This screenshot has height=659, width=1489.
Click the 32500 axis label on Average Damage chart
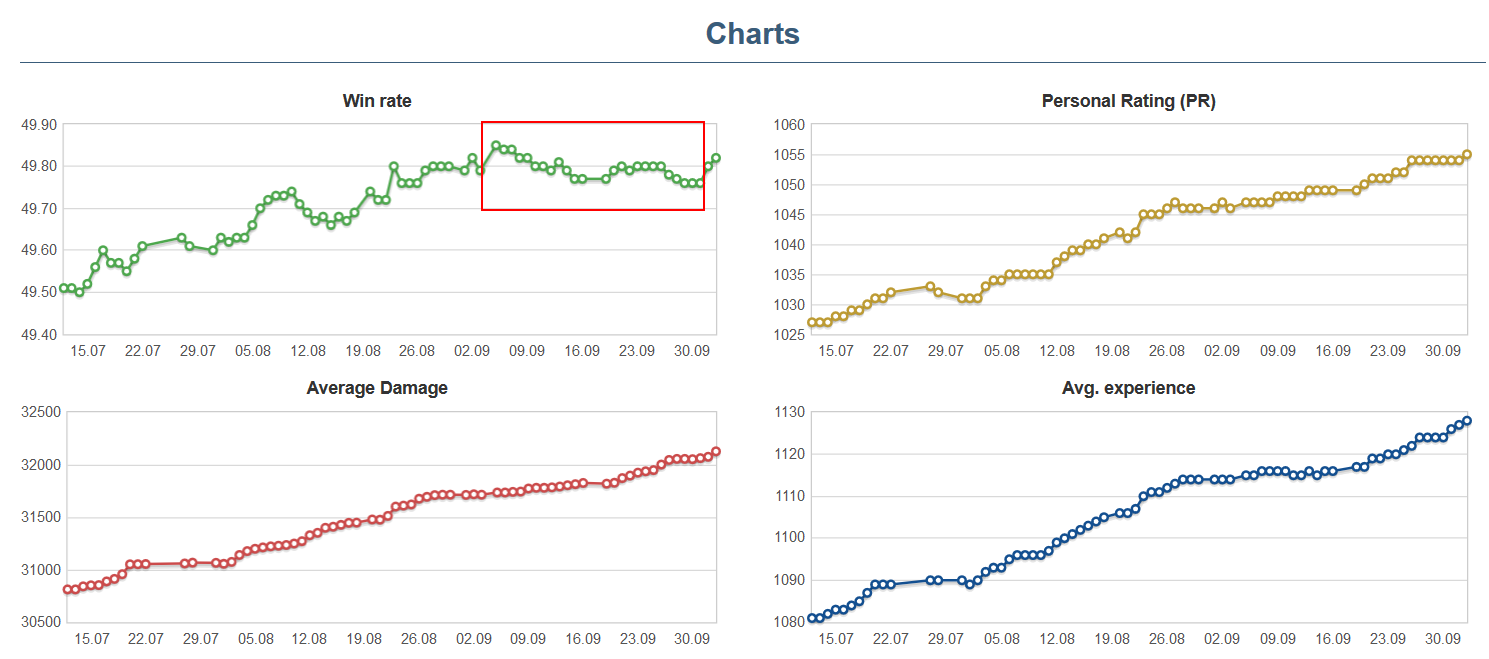click(41, 412)
